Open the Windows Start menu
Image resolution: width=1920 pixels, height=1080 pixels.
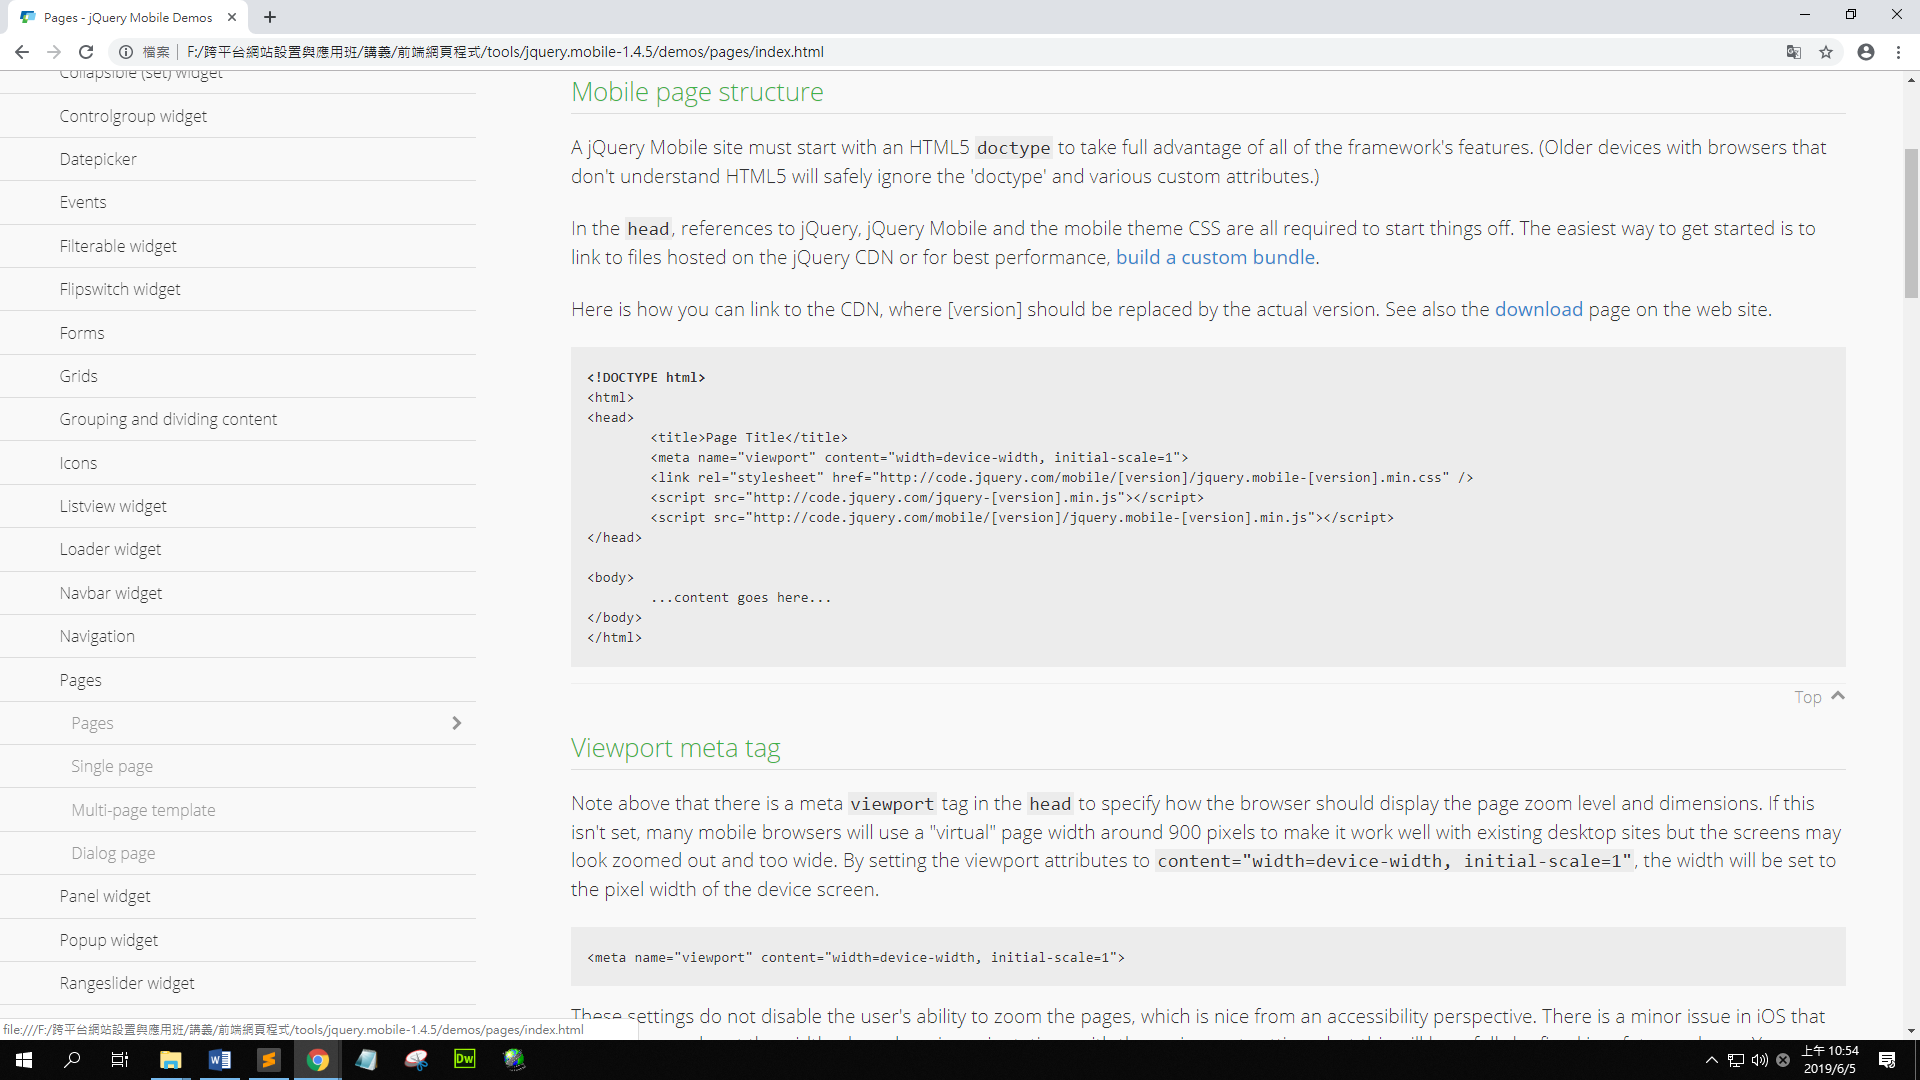click(24, 1060)
